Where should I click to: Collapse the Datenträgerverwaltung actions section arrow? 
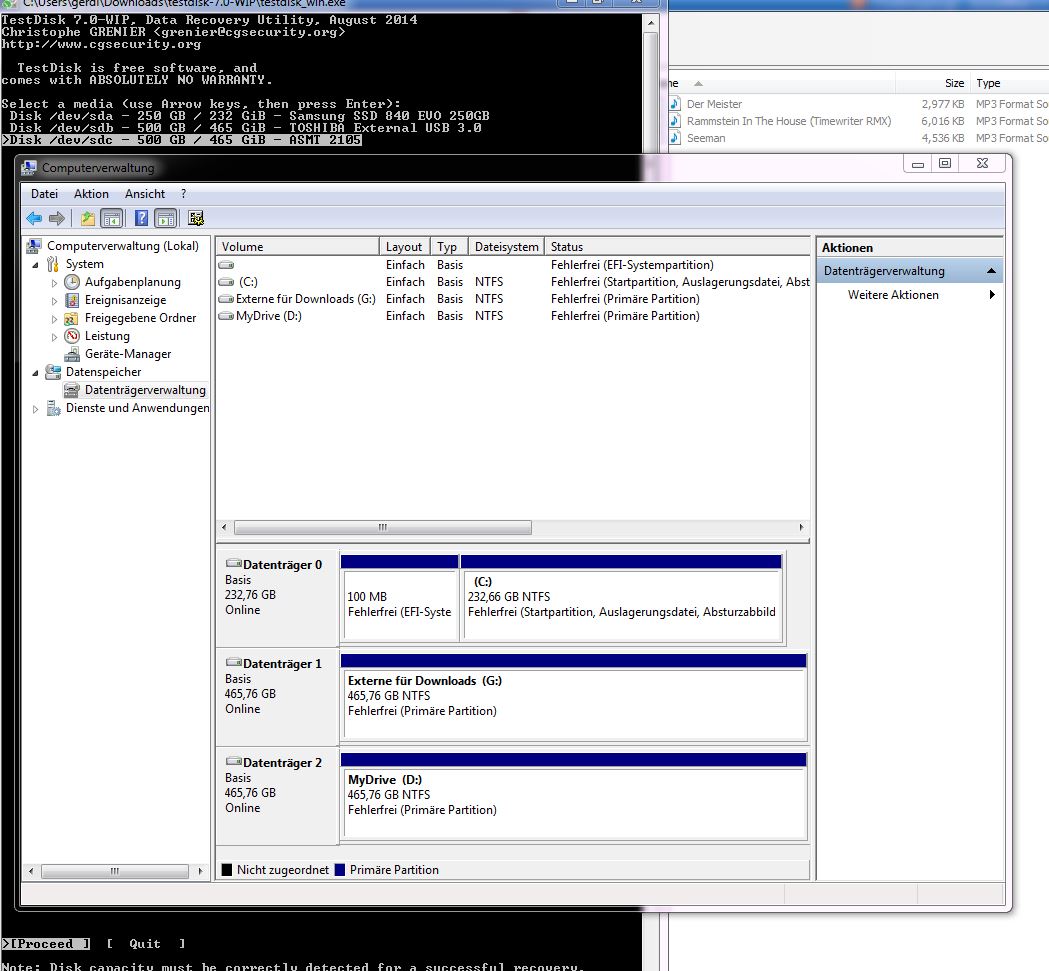991,271
